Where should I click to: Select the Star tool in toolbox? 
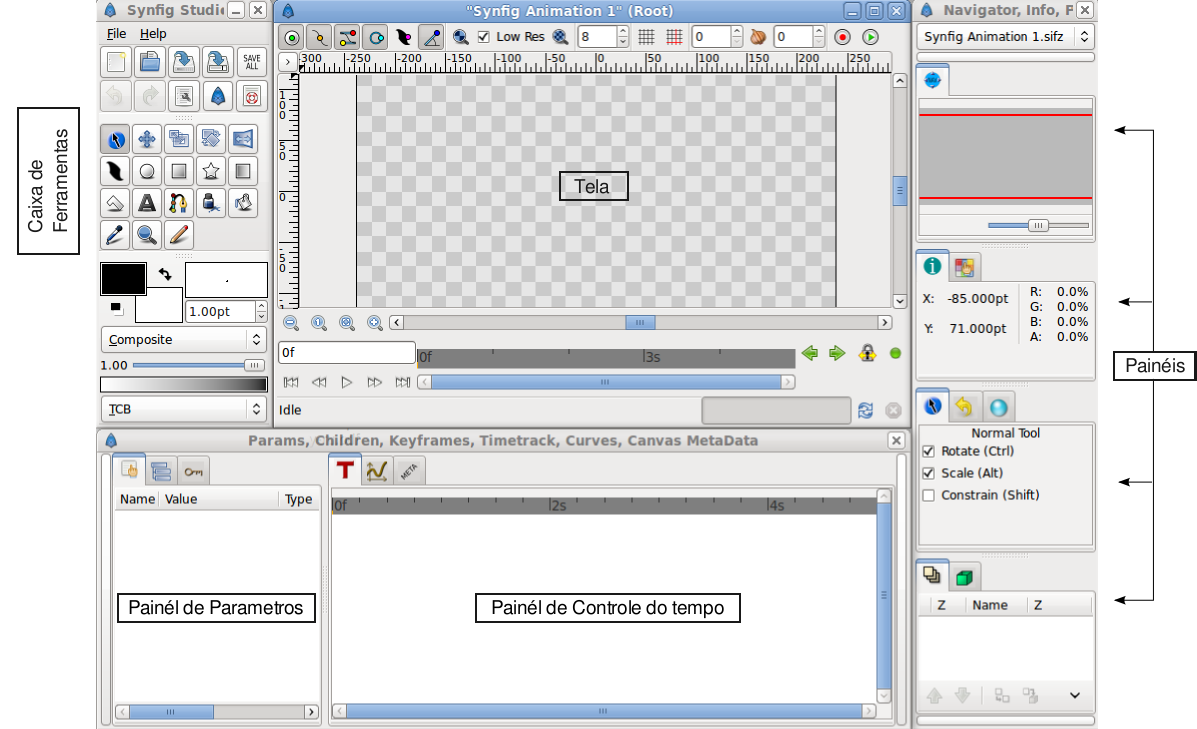(x=211, y=172)
